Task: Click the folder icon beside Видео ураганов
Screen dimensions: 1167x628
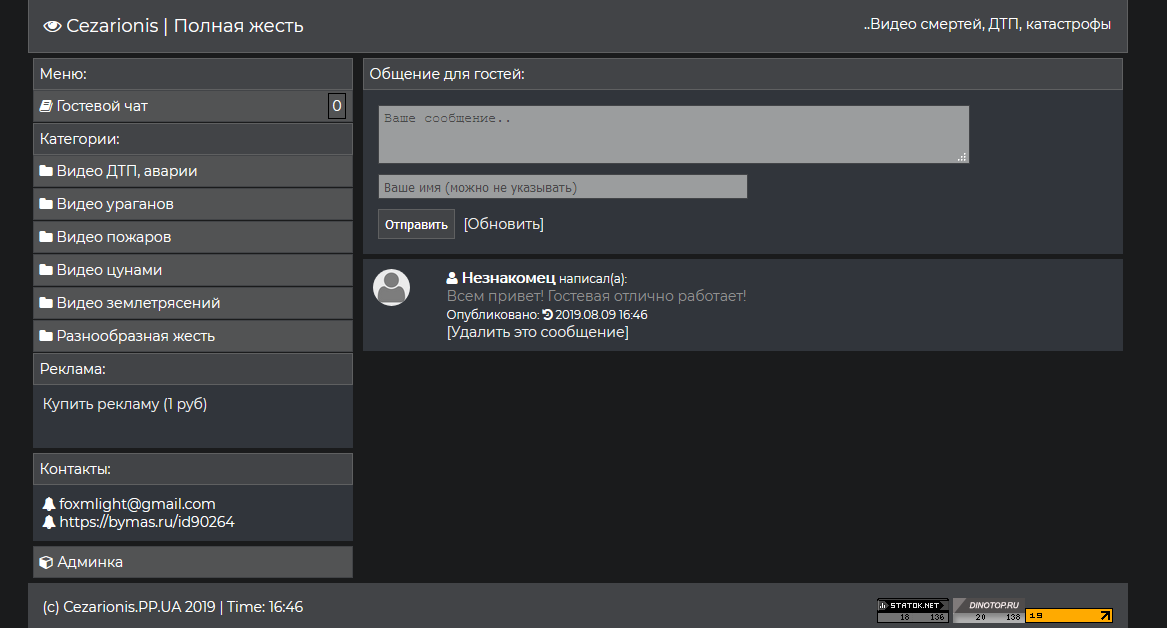Action: coord(46,204)
